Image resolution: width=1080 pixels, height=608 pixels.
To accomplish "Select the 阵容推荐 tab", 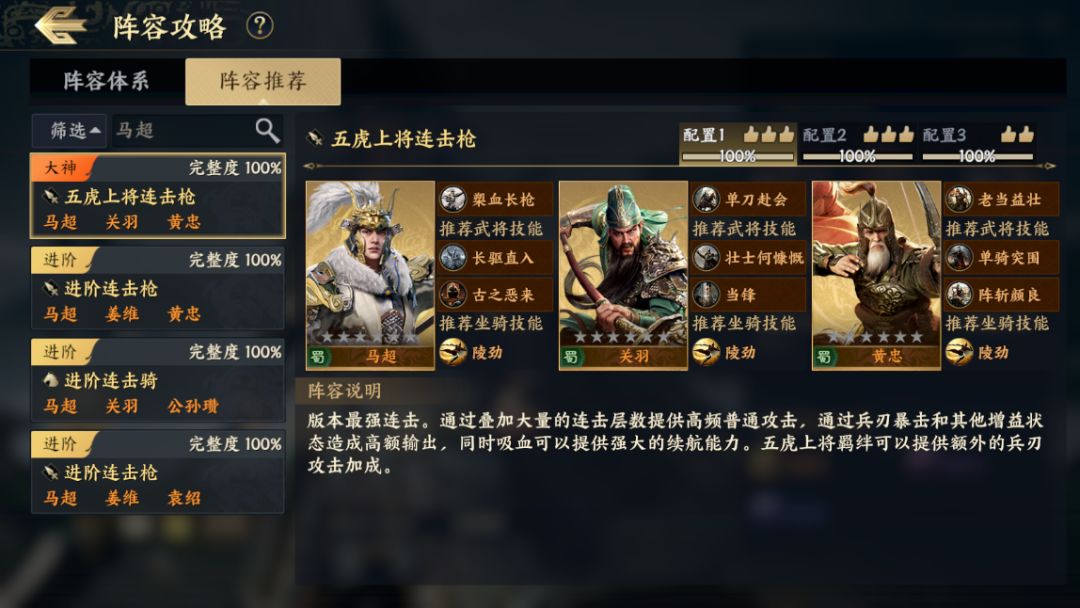I will tap(263, 81).
